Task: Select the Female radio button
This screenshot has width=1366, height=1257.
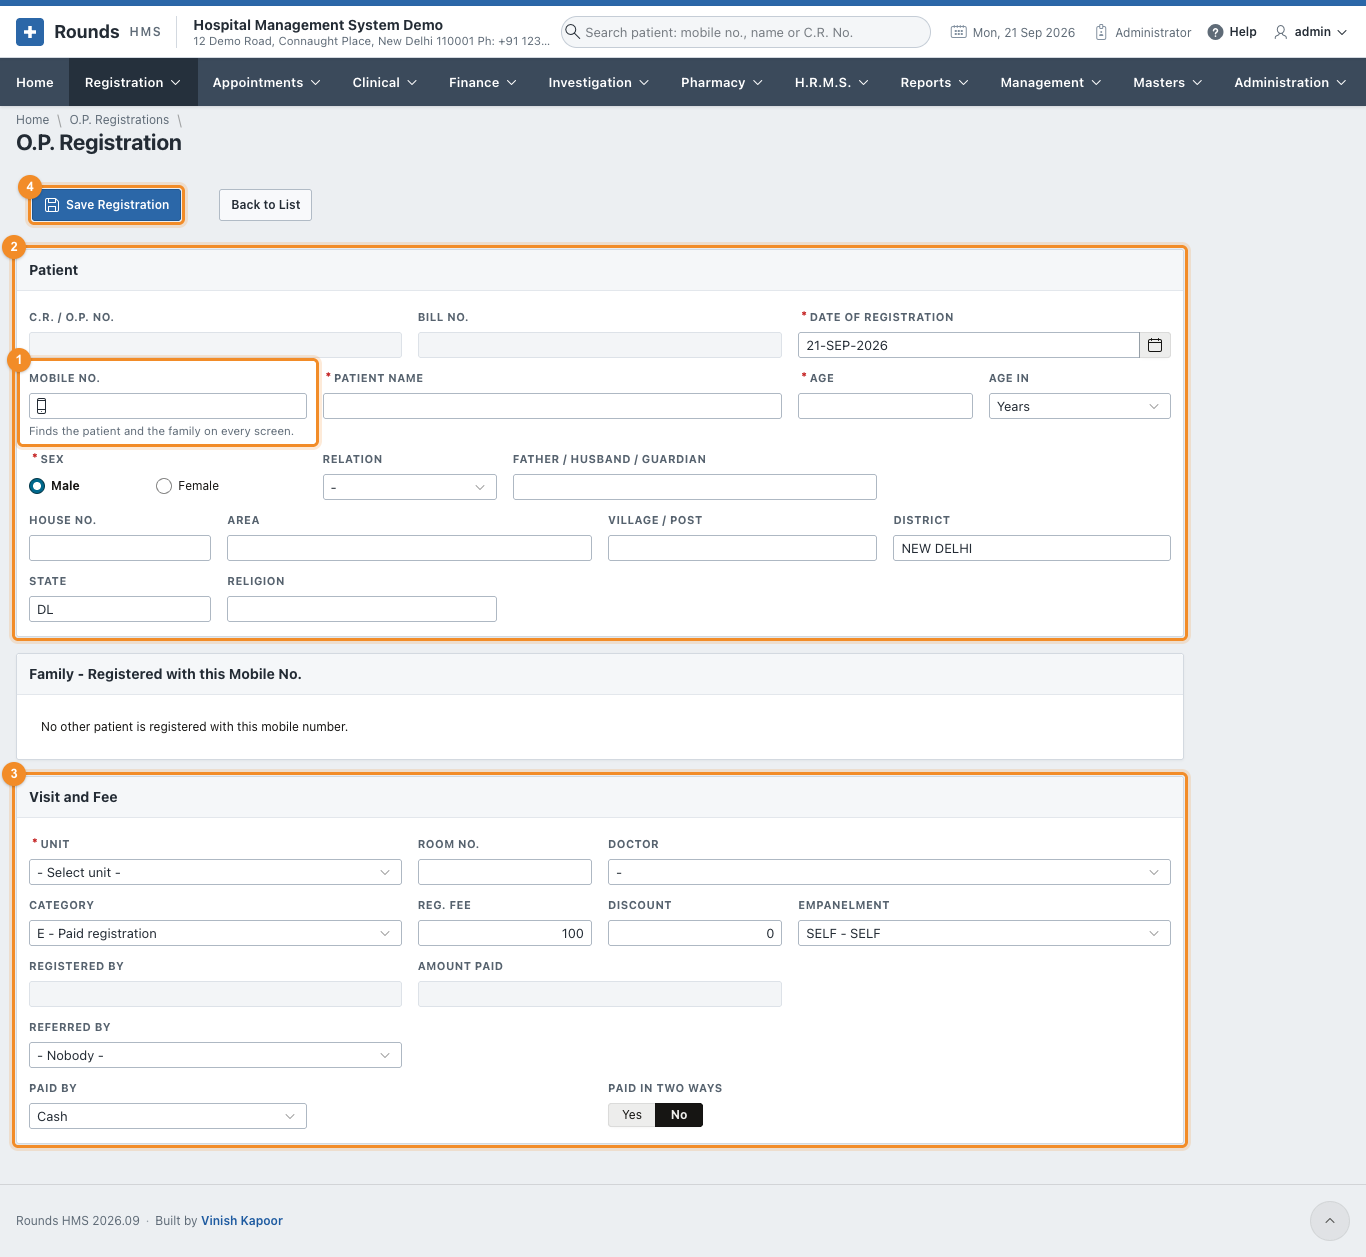Action: [x=164, y=486]
